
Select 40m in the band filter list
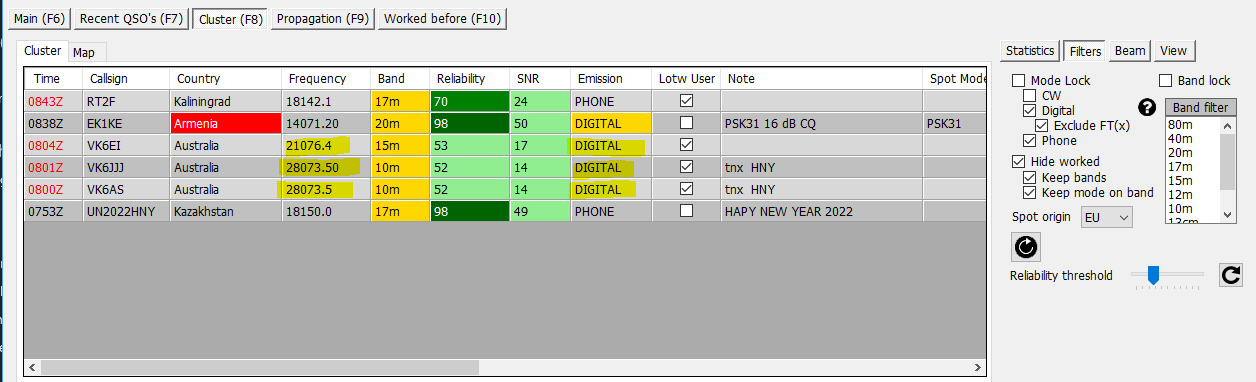[x=1193, y=138]
